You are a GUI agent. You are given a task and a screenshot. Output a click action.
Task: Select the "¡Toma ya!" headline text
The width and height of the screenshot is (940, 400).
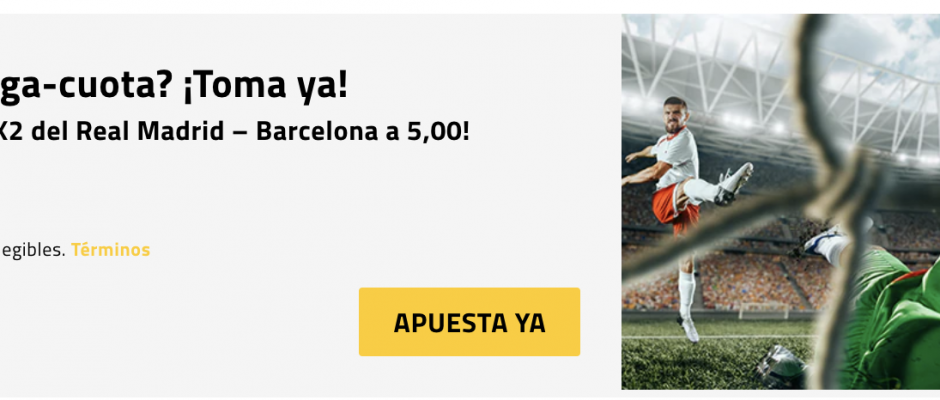(x=262, y=85)
